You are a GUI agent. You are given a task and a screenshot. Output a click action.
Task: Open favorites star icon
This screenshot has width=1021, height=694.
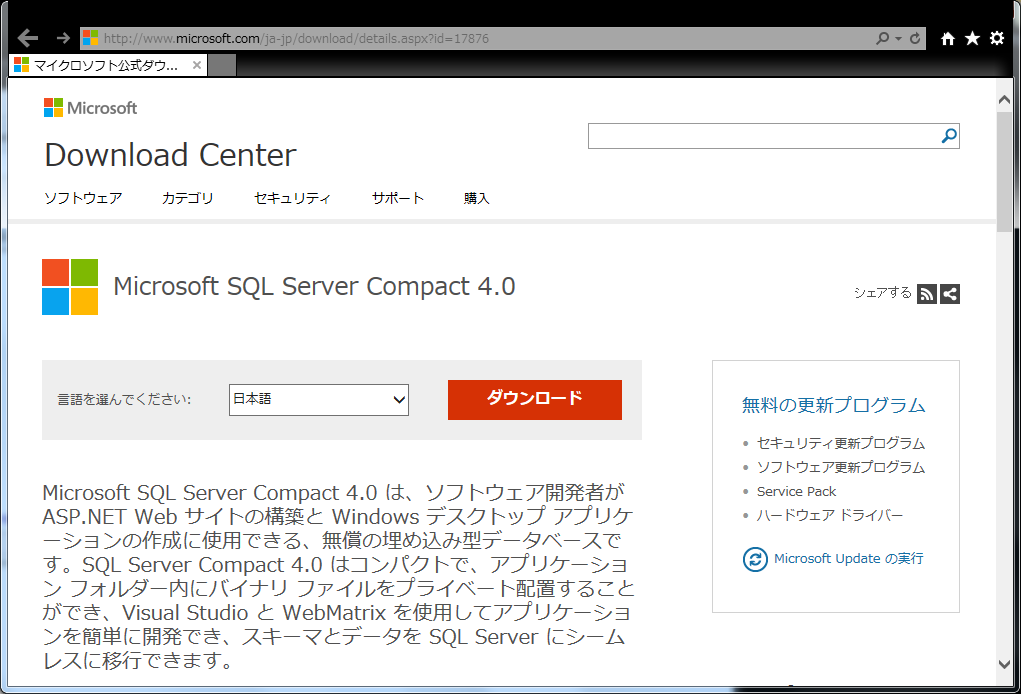pyautogui.click(x=972, y=38)
